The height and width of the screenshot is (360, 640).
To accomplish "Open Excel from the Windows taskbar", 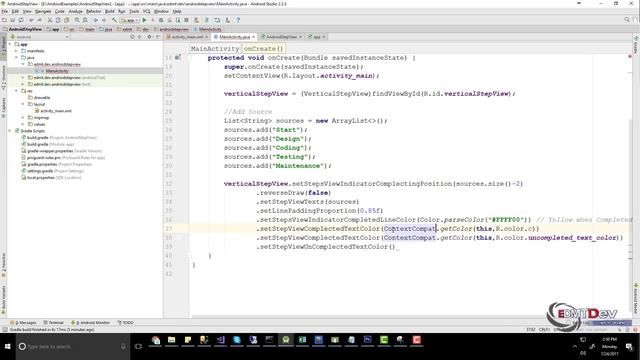I will click(302, 340).
